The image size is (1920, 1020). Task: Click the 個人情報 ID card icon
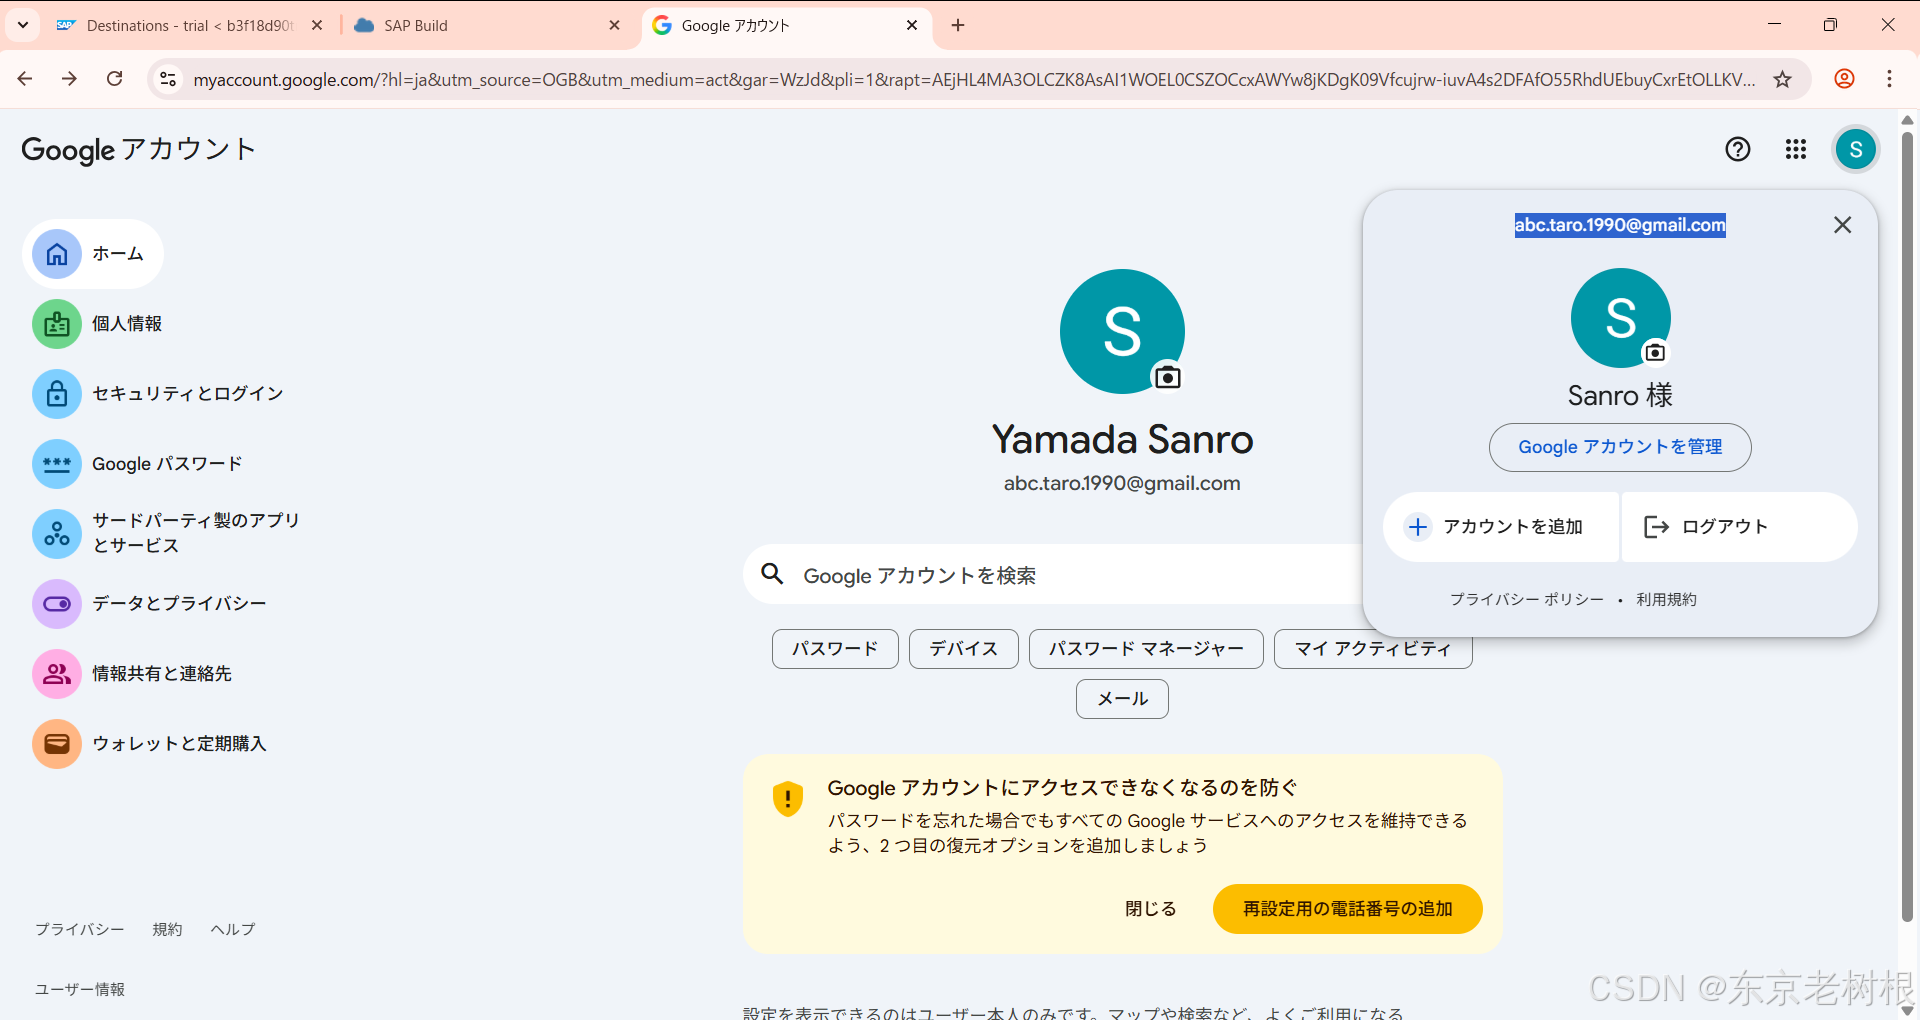[57, 324]
